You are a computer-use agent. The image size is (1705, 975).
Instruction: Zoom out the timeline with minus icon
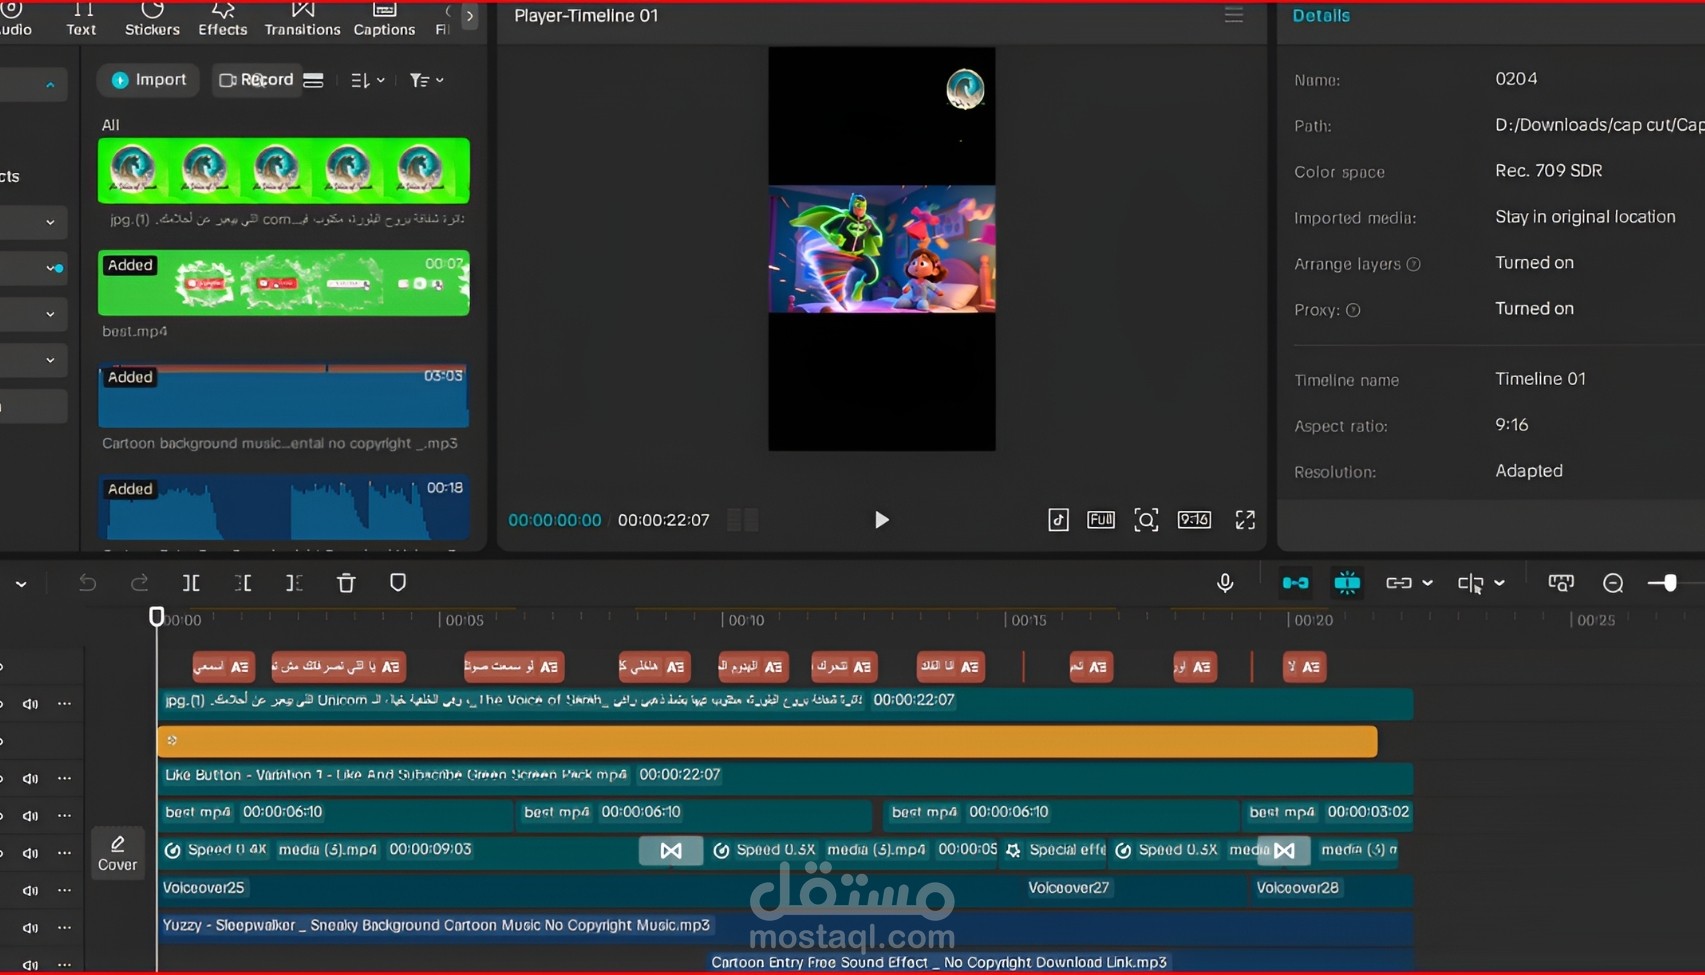1613,583
